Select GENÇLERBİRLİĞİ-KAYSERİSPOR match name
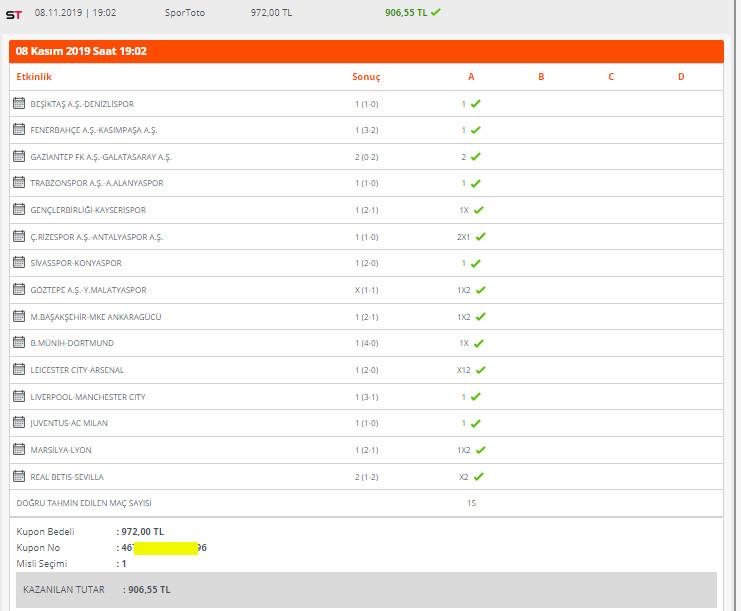741x611 pixels. (88, 210)
